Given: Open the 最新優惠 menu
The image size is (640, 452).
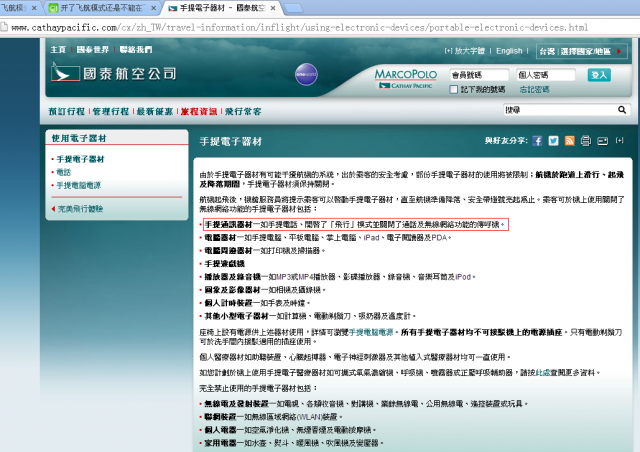Looking at the screenshot, I should tap(155, 111).
